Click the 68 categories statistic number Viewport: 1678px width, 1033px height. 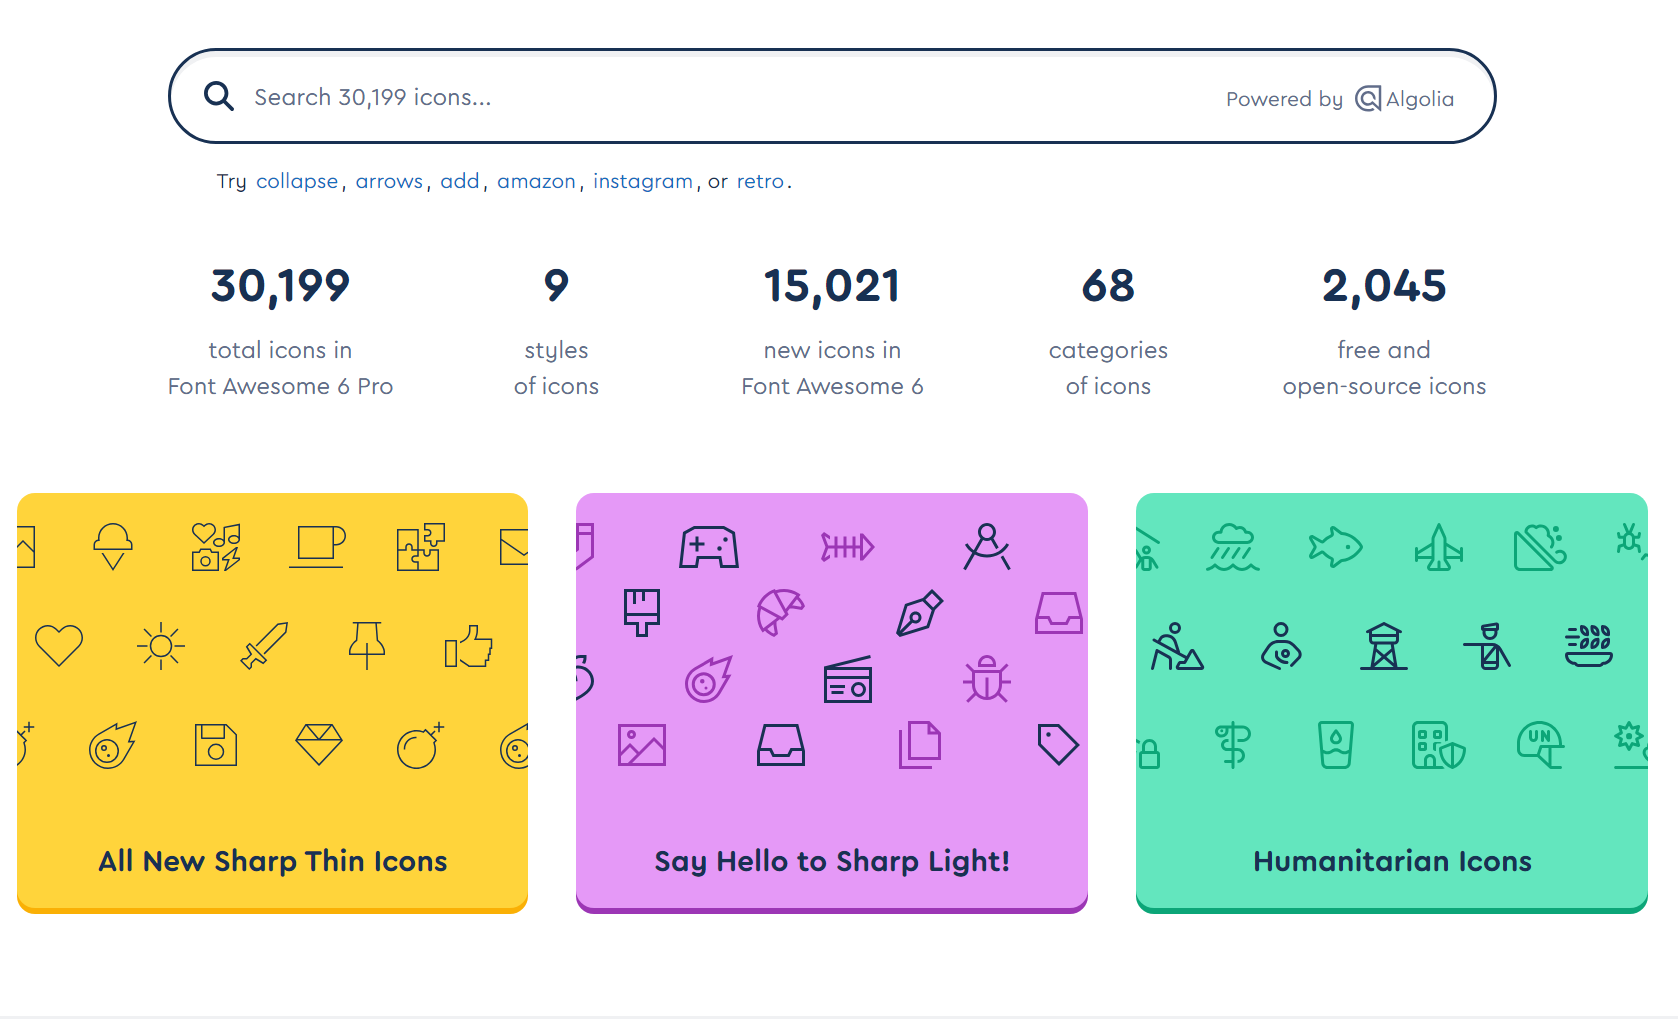(x=1108, y=286)
